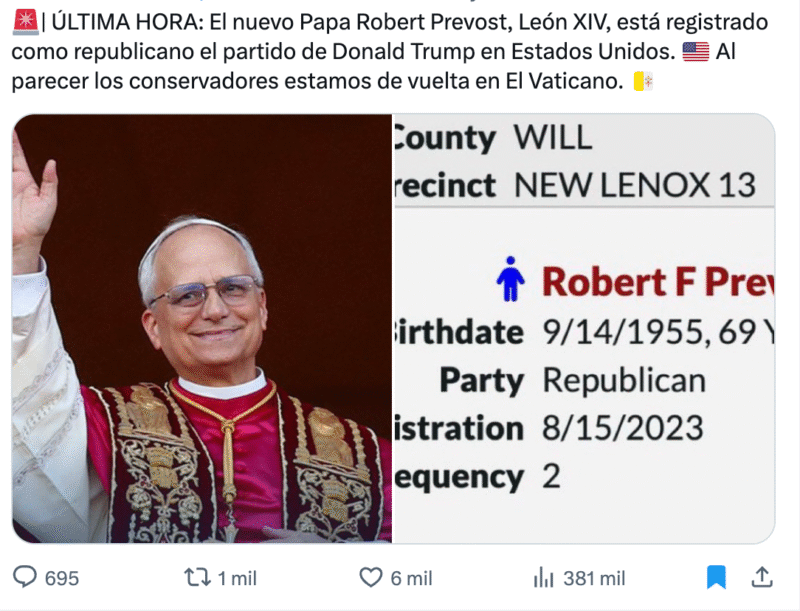Toggle the blue bookmark icon

pyautogui.click(x=716, y=577)
